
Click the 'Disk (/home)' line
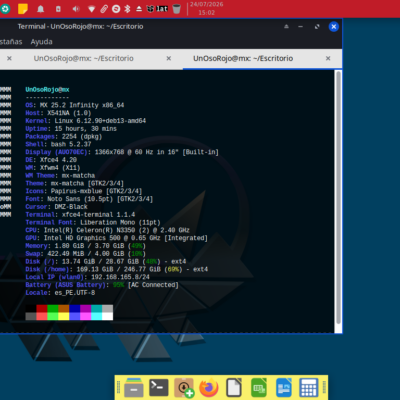pyautogui.click(x=117, y=269)
